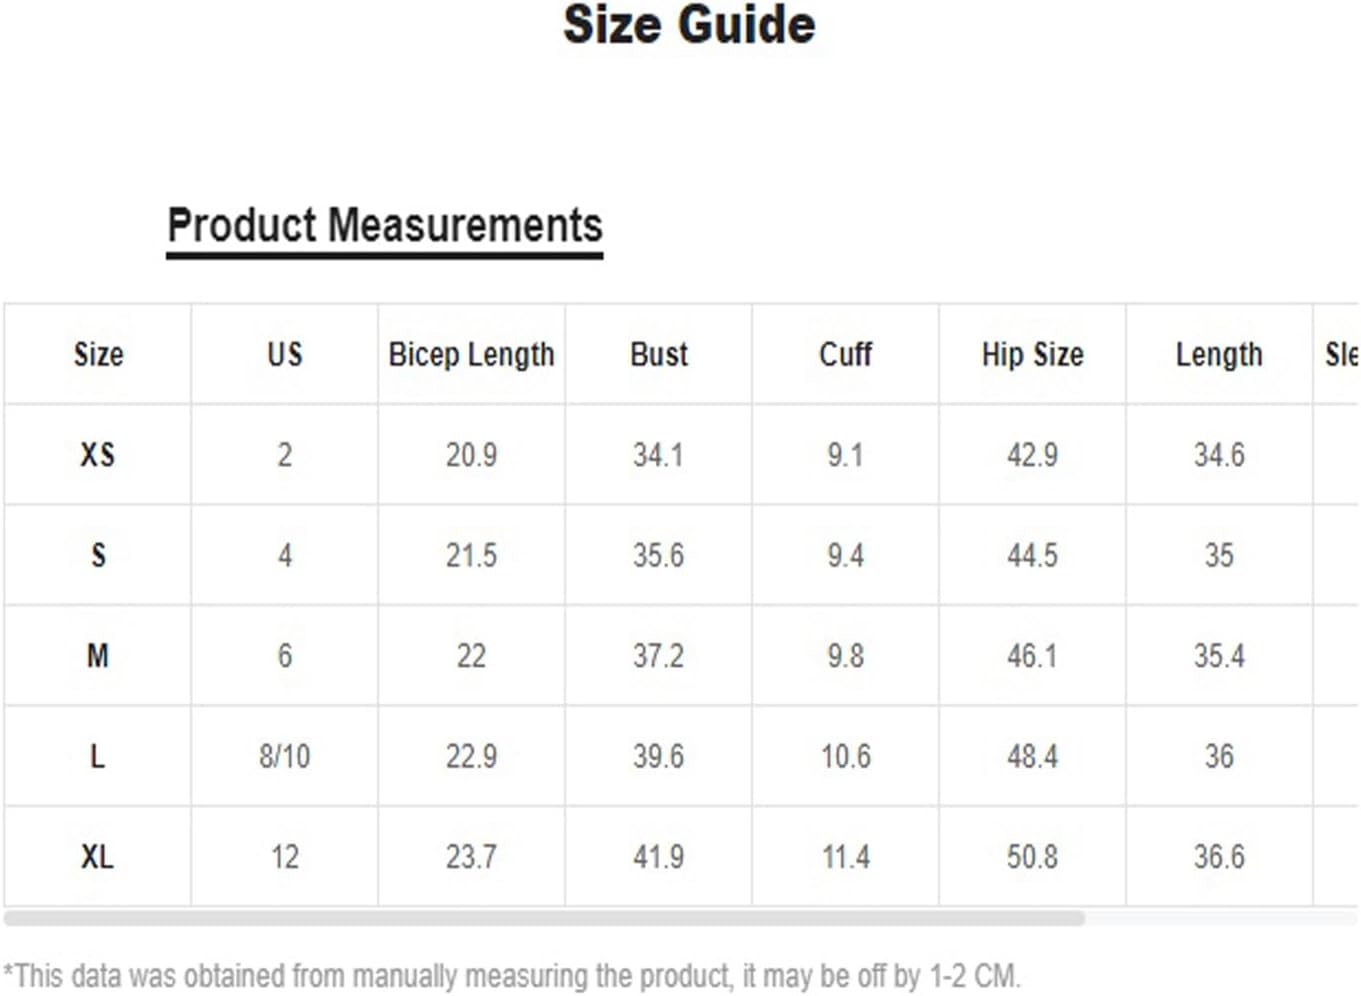Click the 41.9 bust value for XL

[658, 857]
